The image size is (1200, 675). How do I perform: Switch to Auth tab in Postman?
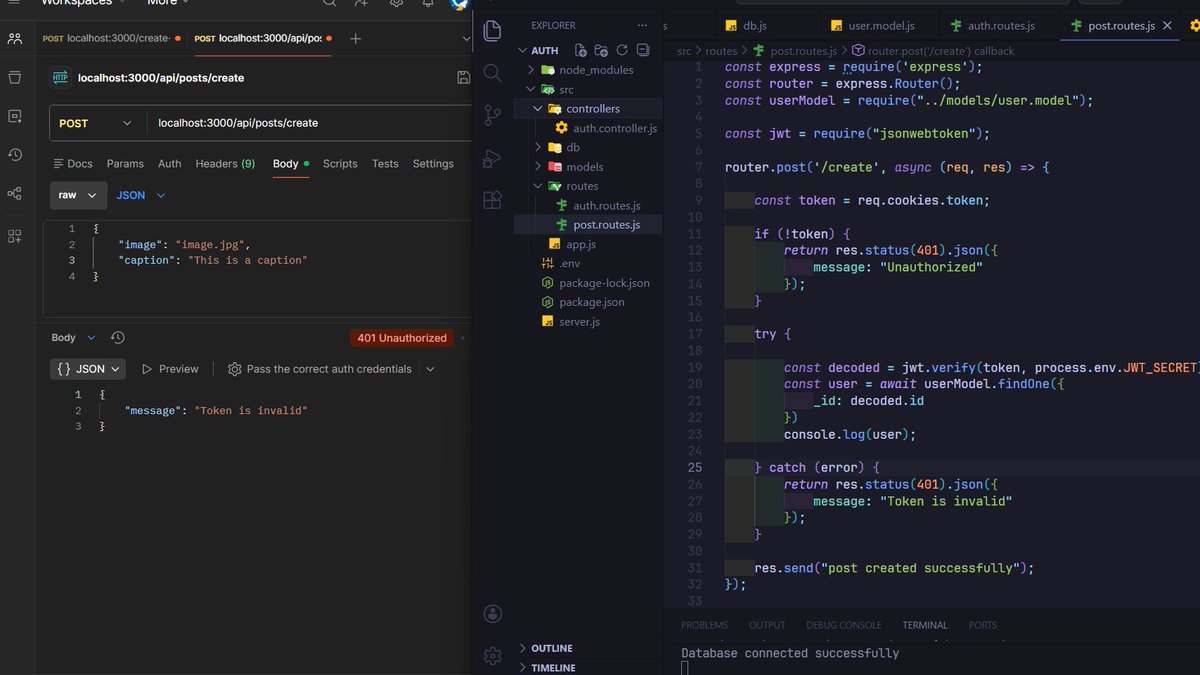point(170,164)
